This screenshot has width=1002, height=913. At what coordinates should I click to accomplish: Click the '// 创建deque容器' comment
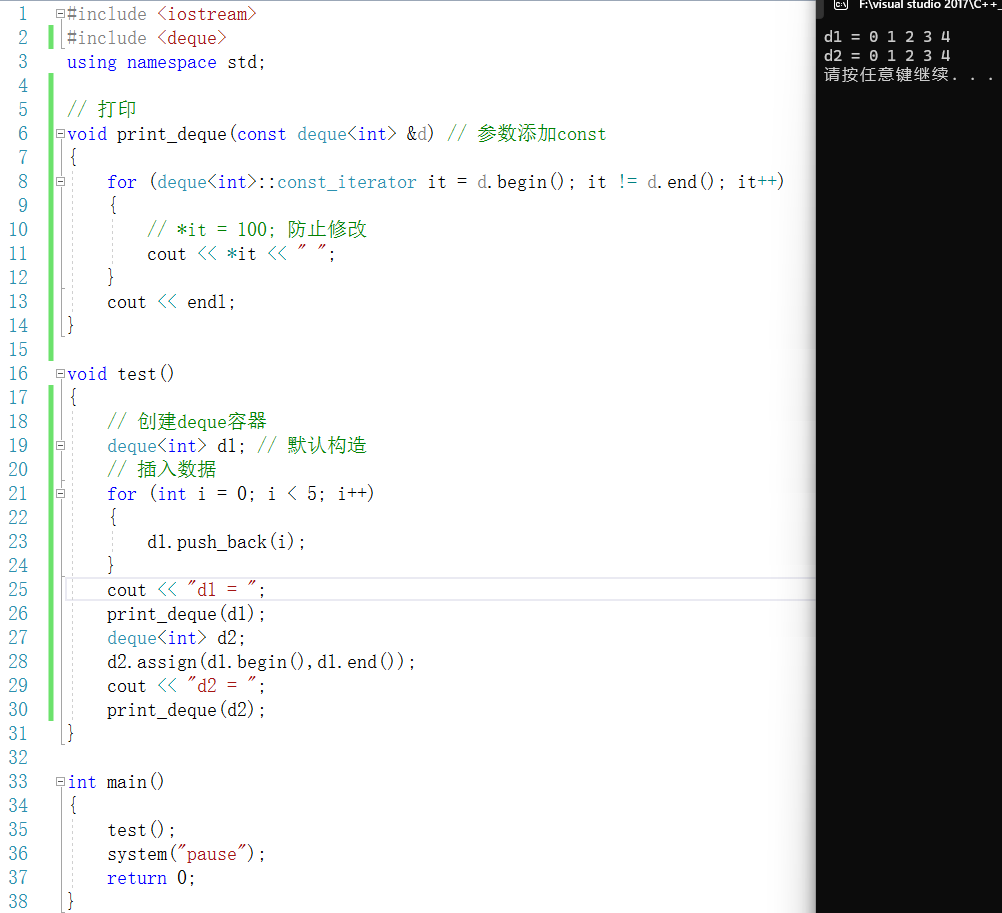(x=187, y=422)
